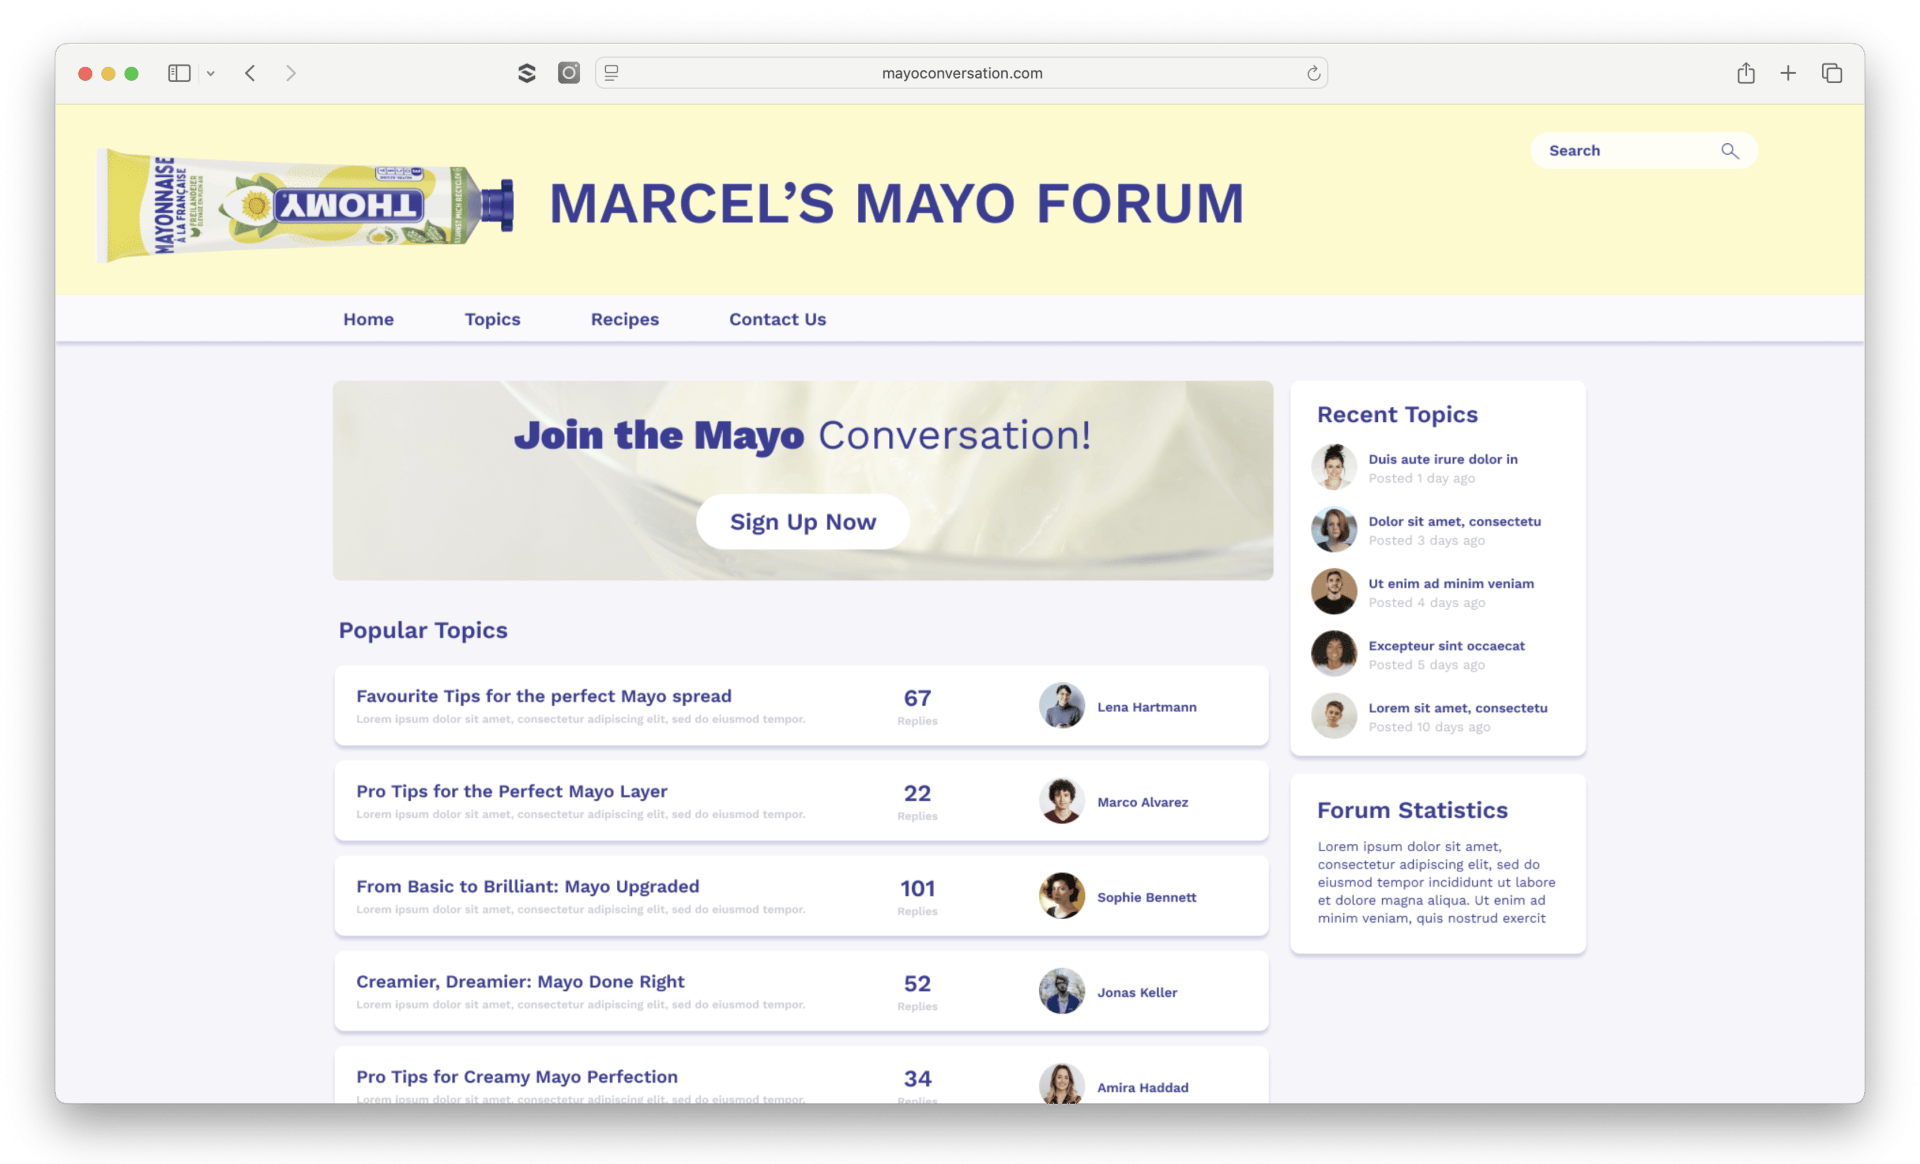The width and height of the screenshot is (1920, 1164).
Task: Go back with the browser back arrow
Action: click(x=251, y=73)
